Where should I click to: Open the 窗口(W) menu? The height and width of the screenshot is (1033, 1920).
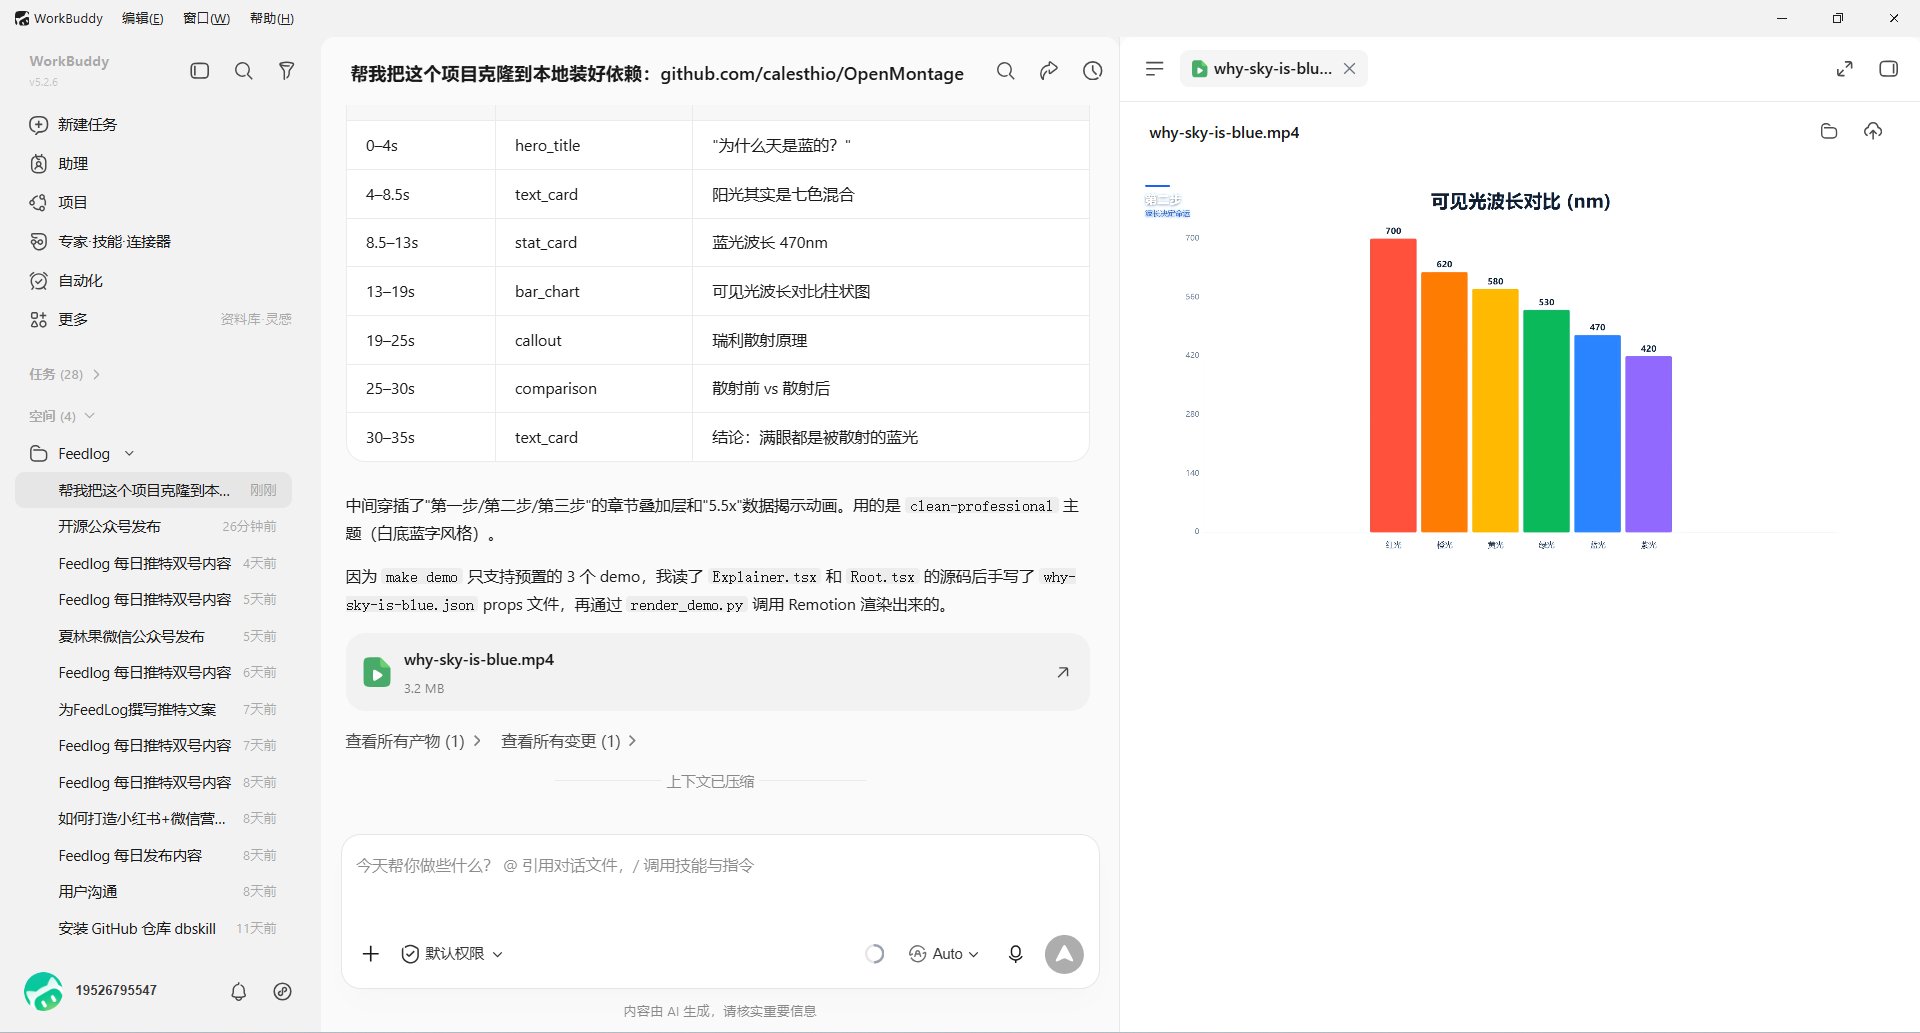206,18
